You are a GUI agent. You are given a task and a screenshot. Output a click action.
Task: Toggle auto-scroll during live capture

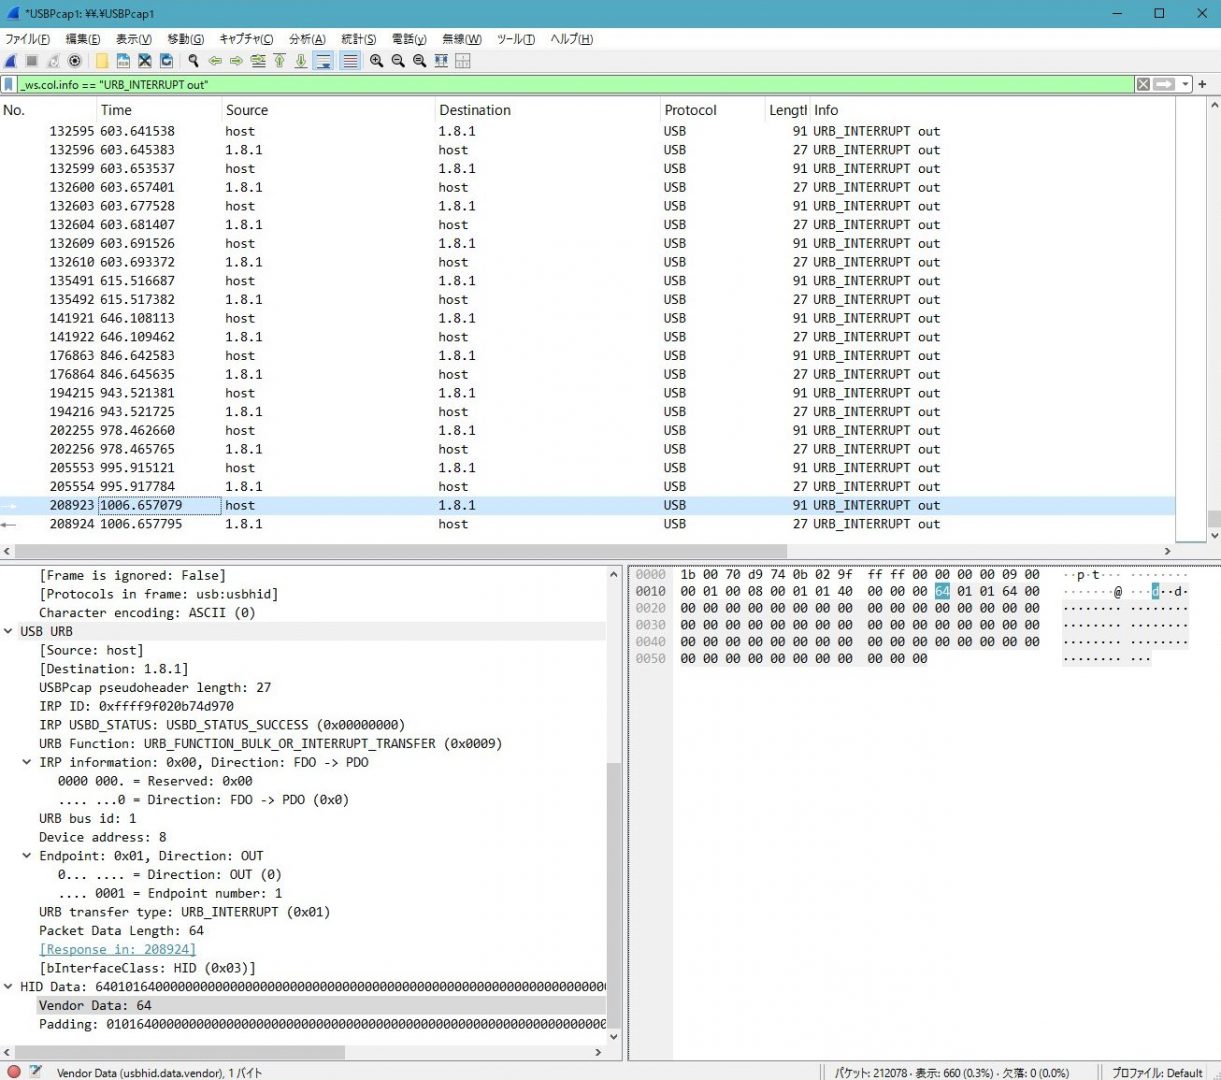click(x=323, y=61)
